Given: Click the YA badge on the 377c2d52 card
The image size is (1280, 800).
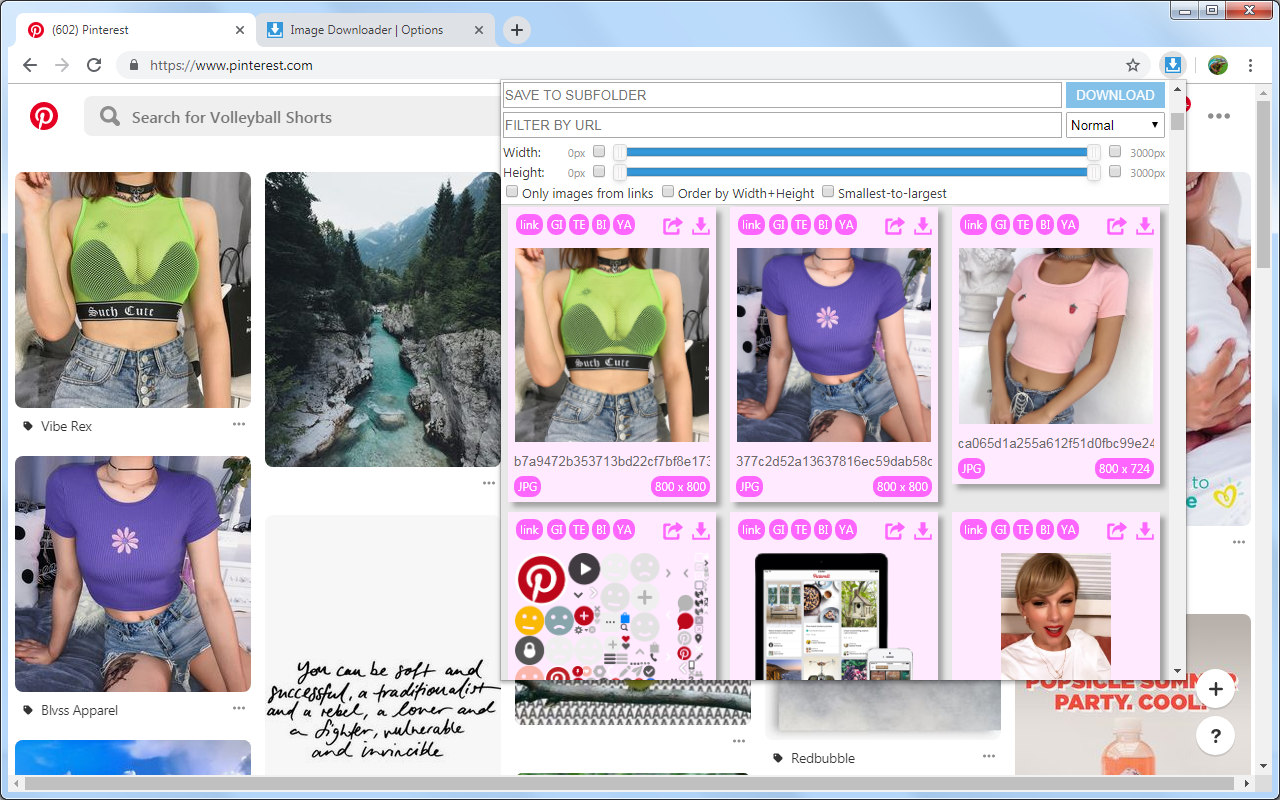Looking at the screenshot, I should pos(846,225).
